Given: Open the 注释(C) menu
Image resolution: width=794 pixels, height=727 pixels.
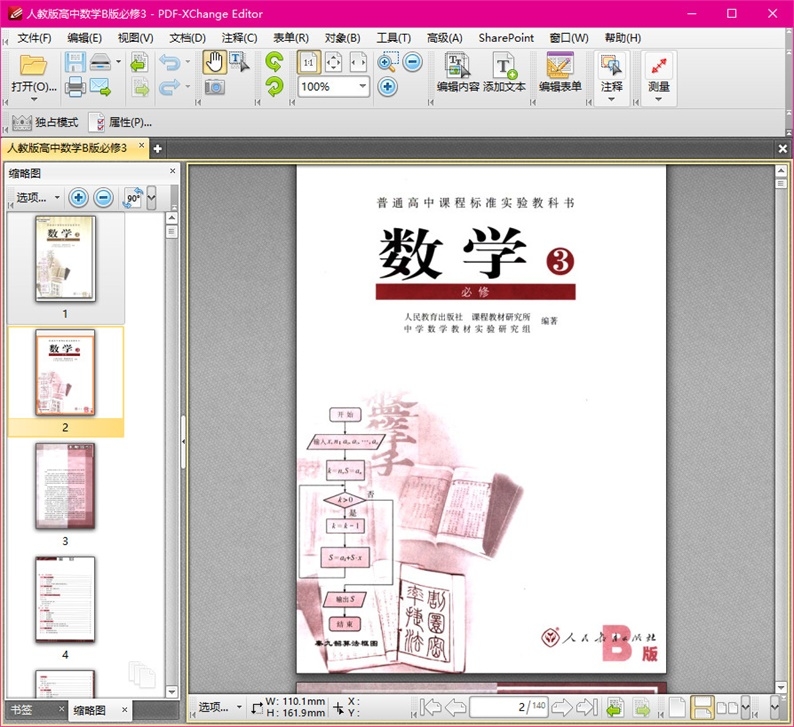Looking at the screenshot, I should (240, 38).
